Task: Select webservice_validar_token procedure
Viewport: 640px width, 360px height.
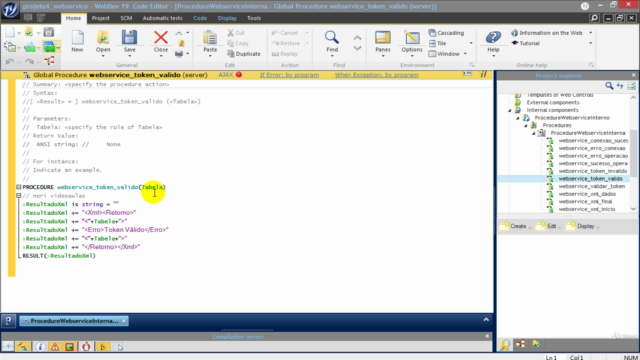Action: point(591,186)
